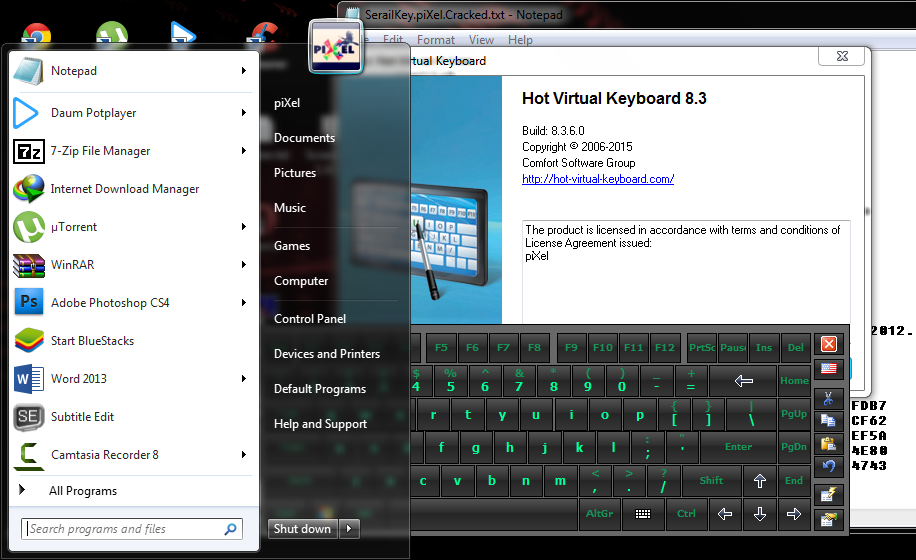
Task: Click the Down arrow key on virtual keyboard
Action: pos(759,514)
